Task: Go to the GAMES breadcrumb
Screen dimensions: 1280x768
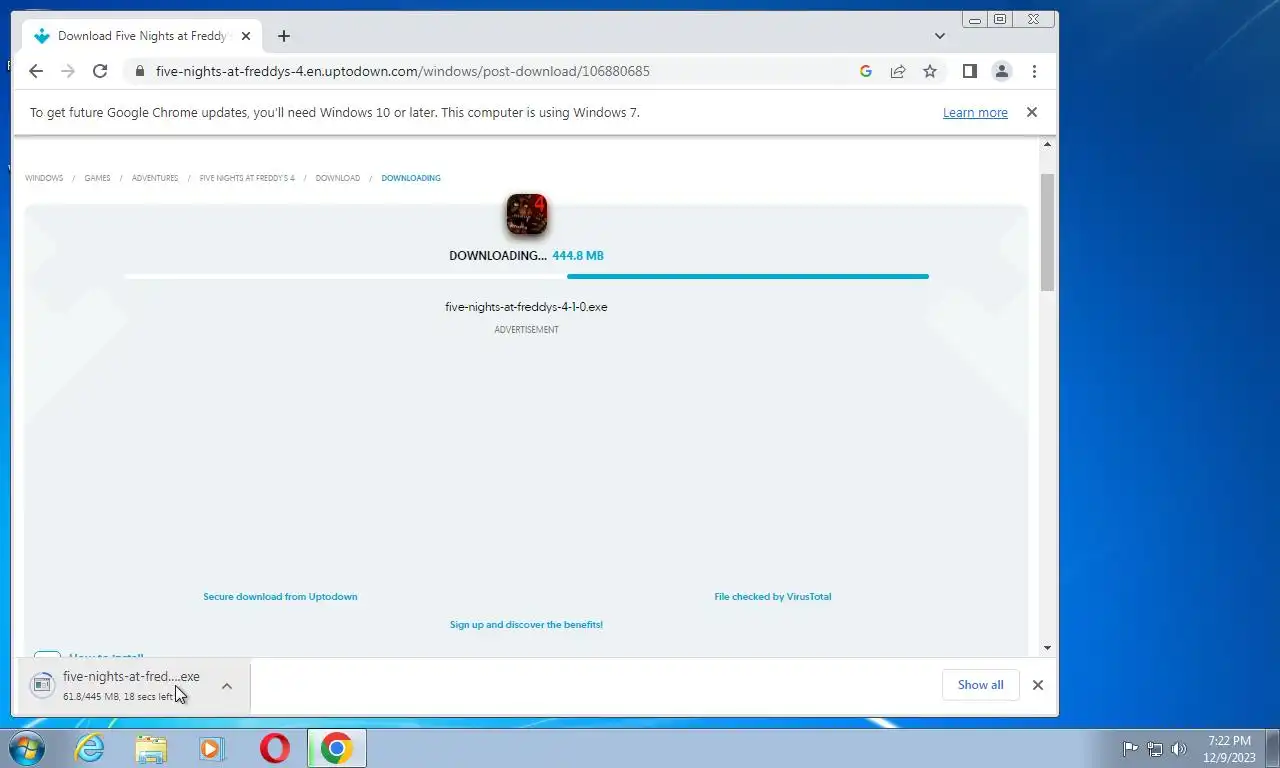Action: point(97,178)
